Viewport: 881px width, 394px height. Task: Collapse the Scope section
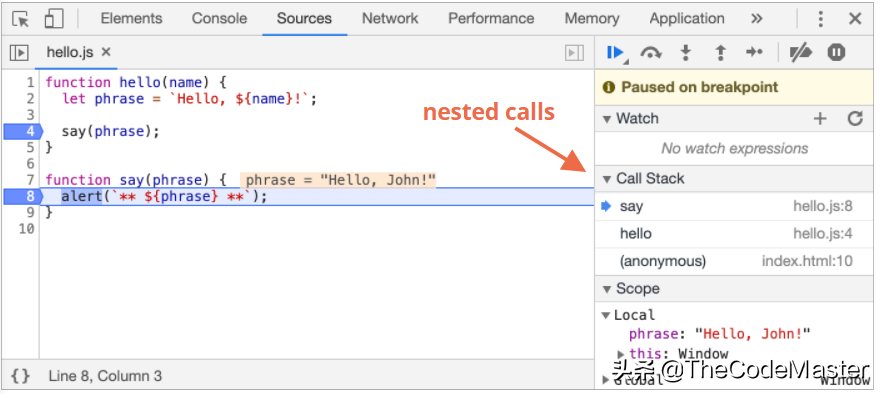[607, 289]
